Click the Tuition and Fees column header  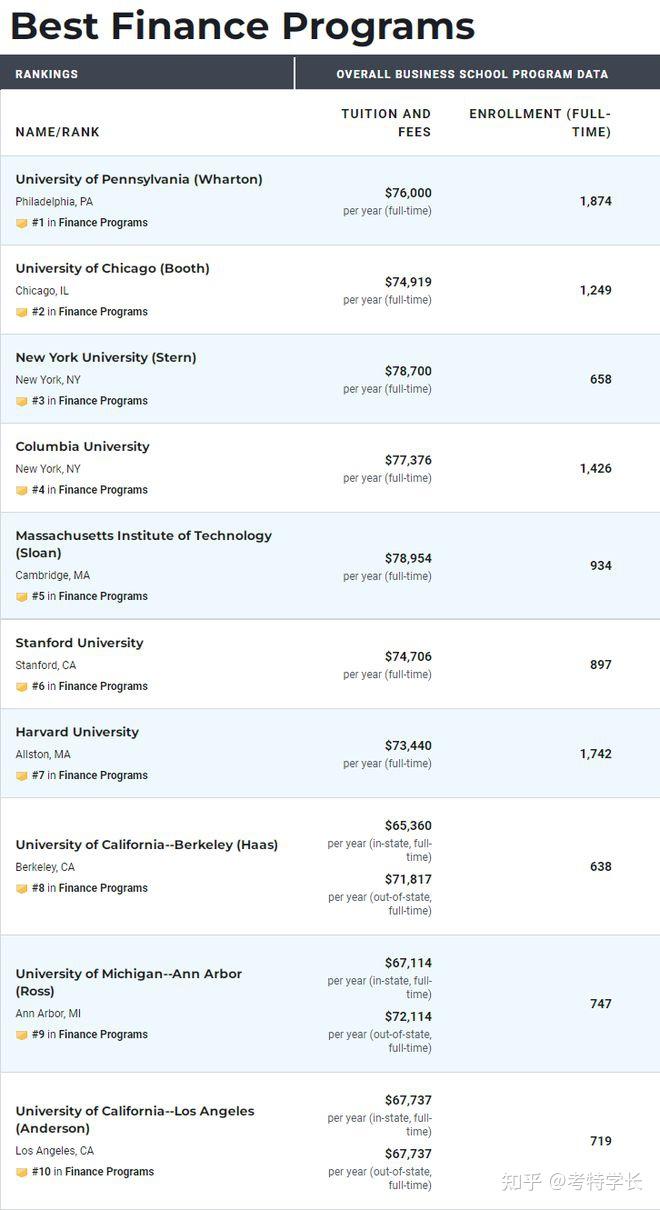pyautogui.click(x=386, y=123)
